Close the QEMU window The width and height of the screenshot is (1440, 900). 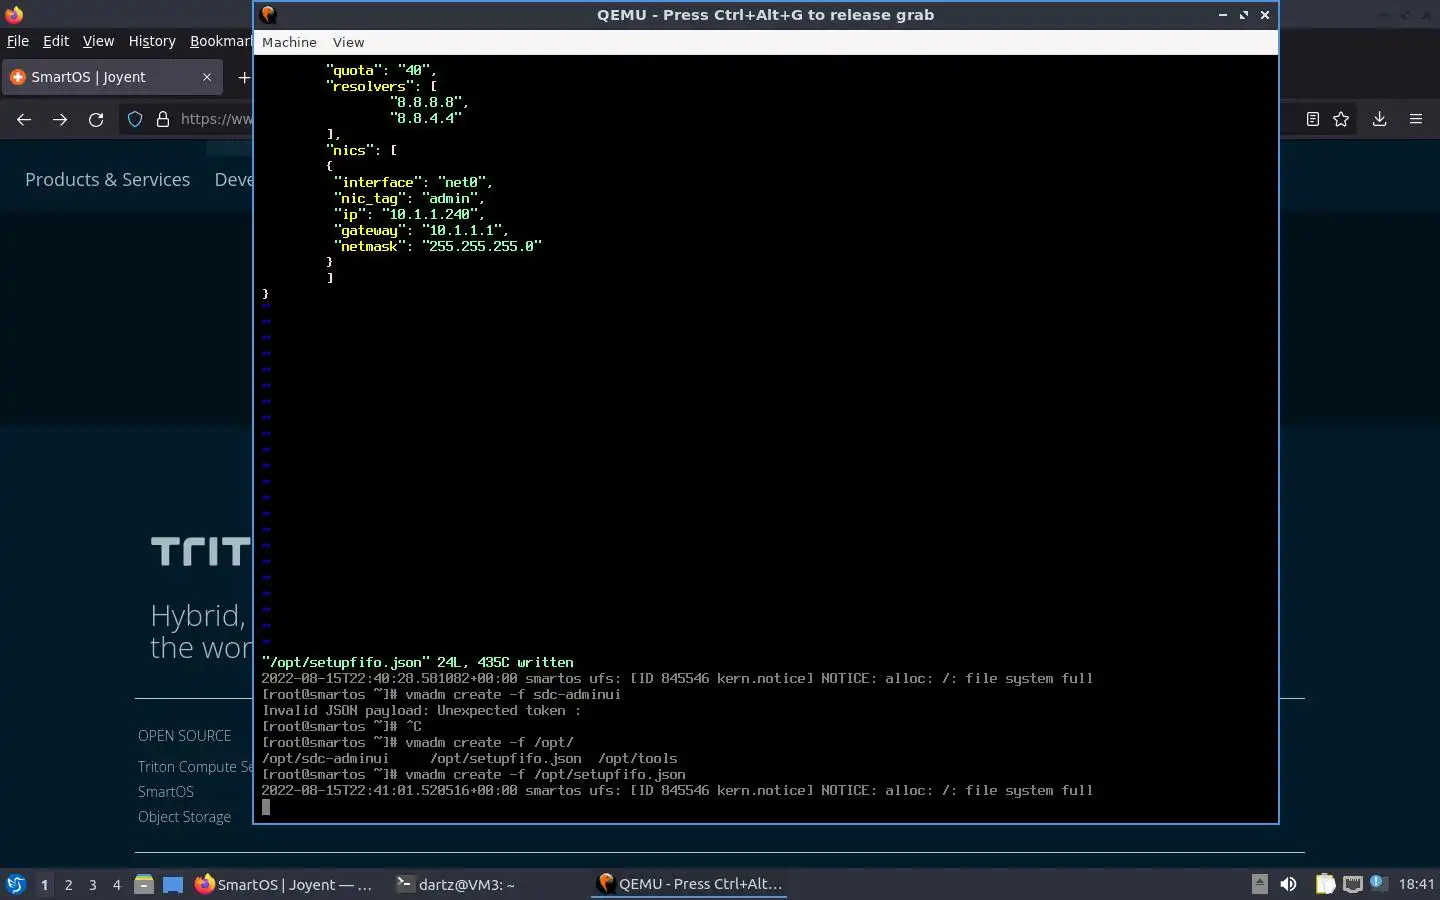[1264, 15]
